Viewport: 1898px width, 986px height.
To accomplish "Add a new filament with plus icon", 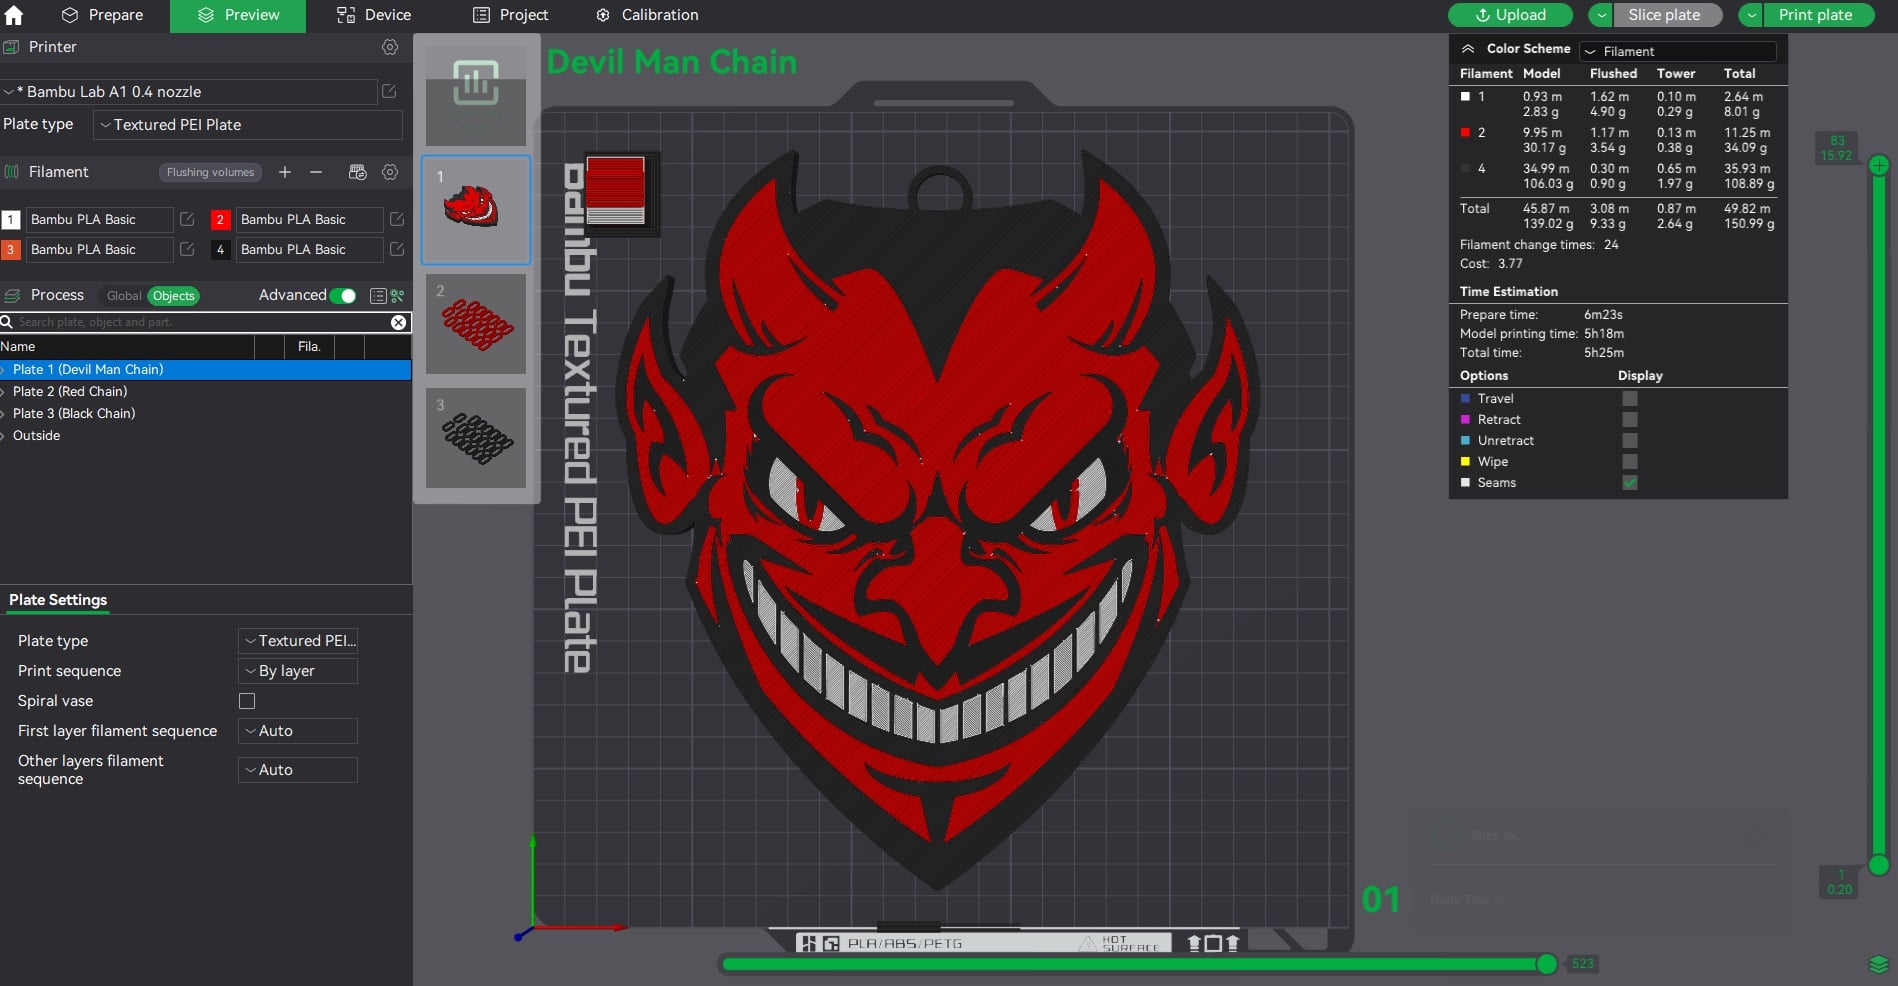I will [285, 172].
